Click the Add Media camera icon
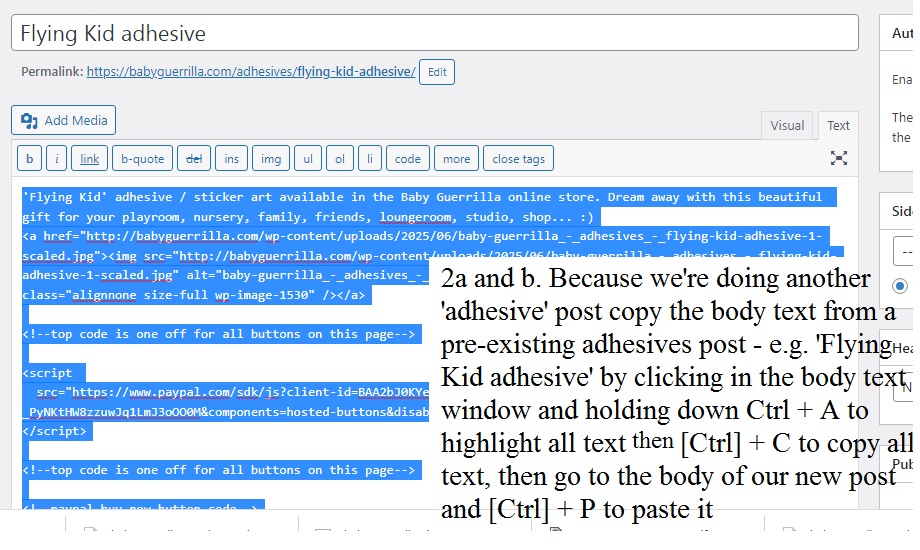The height and width of the screenshot is (550, 920). (29, 120)
